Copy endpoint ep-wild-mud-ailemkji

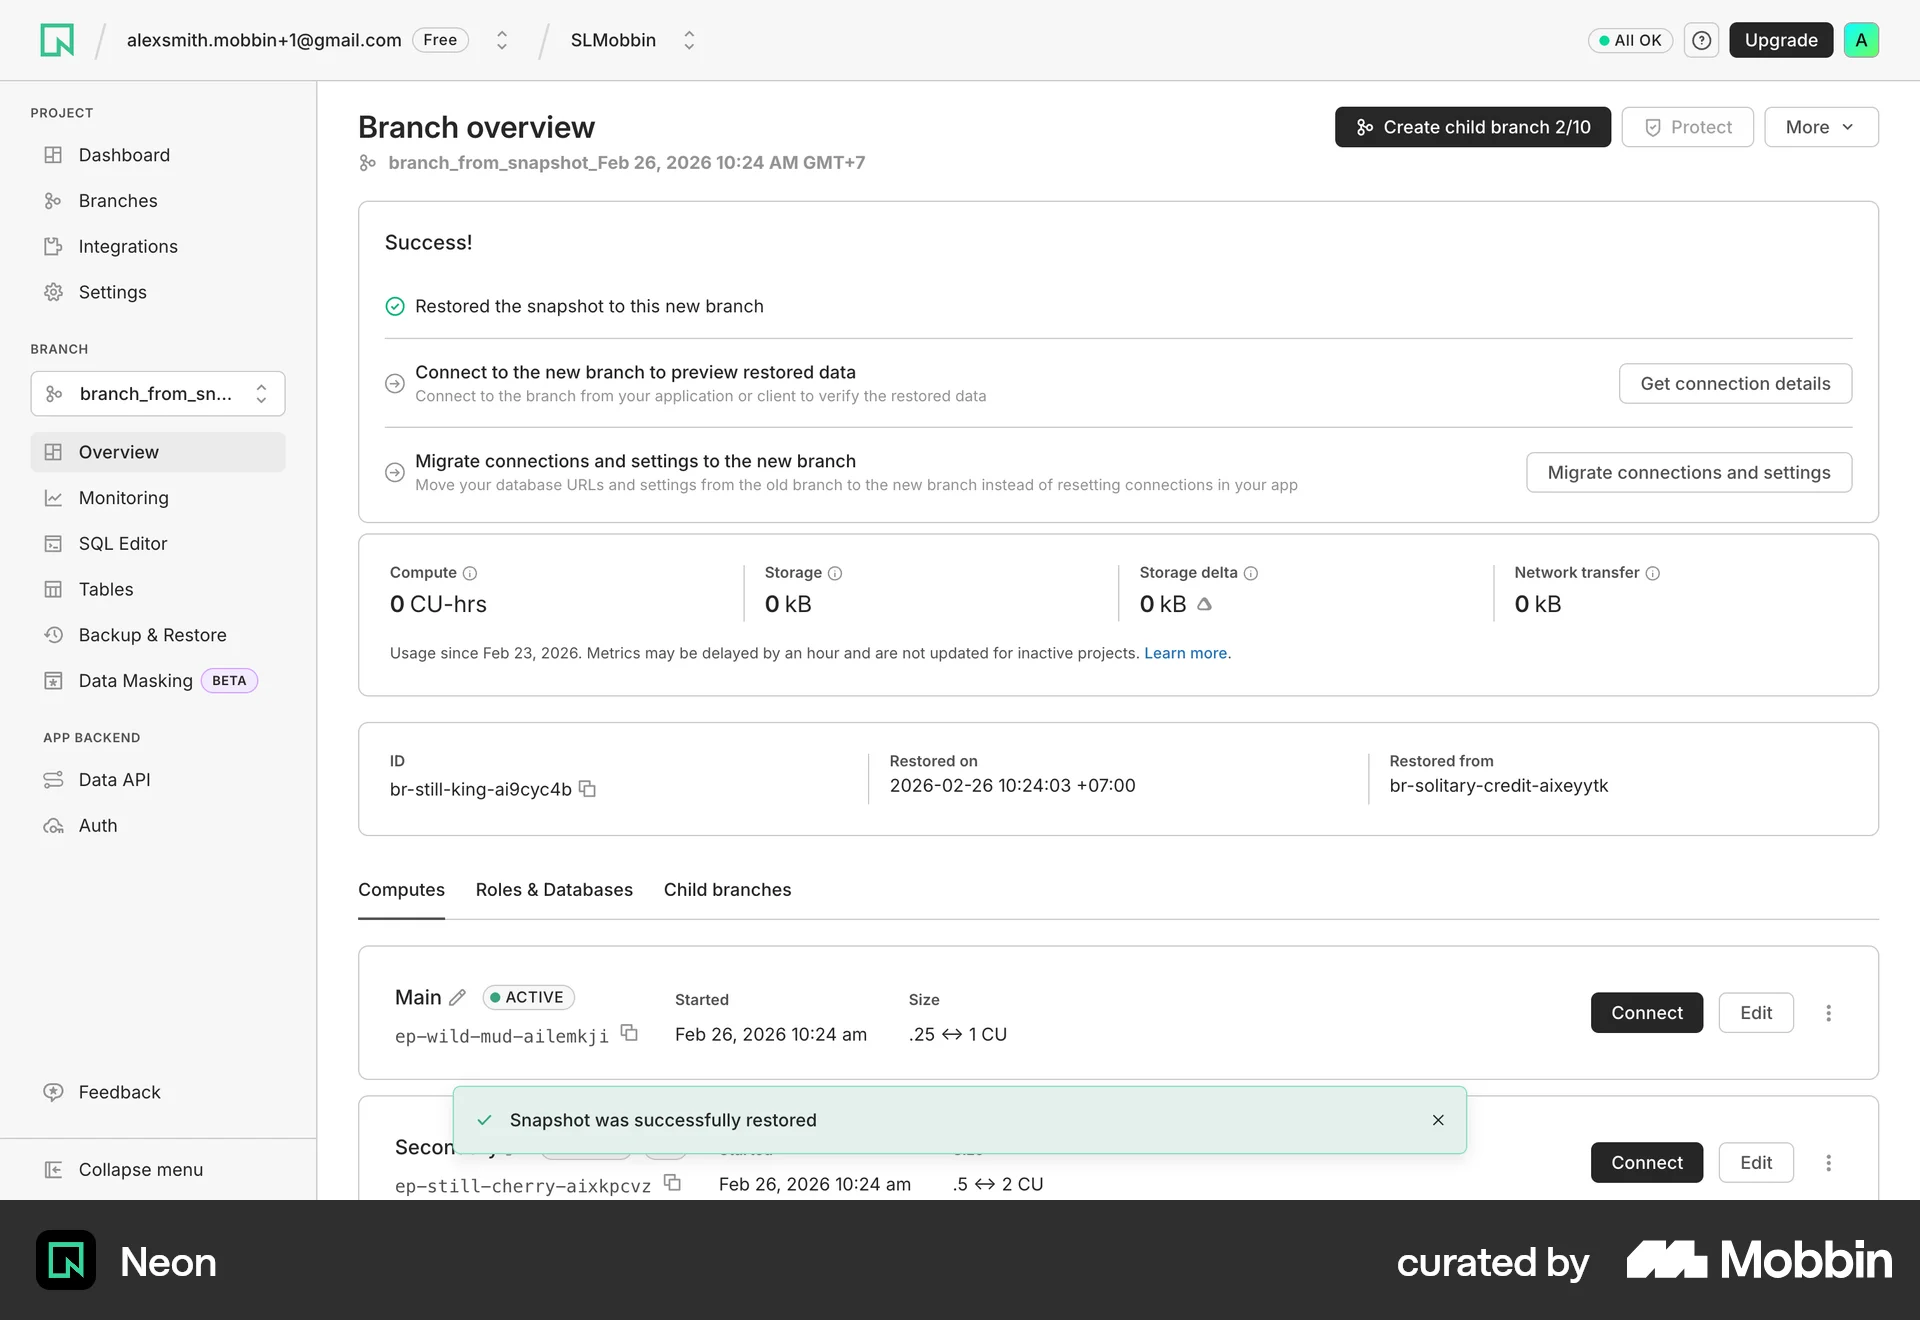coord(629,1033)
